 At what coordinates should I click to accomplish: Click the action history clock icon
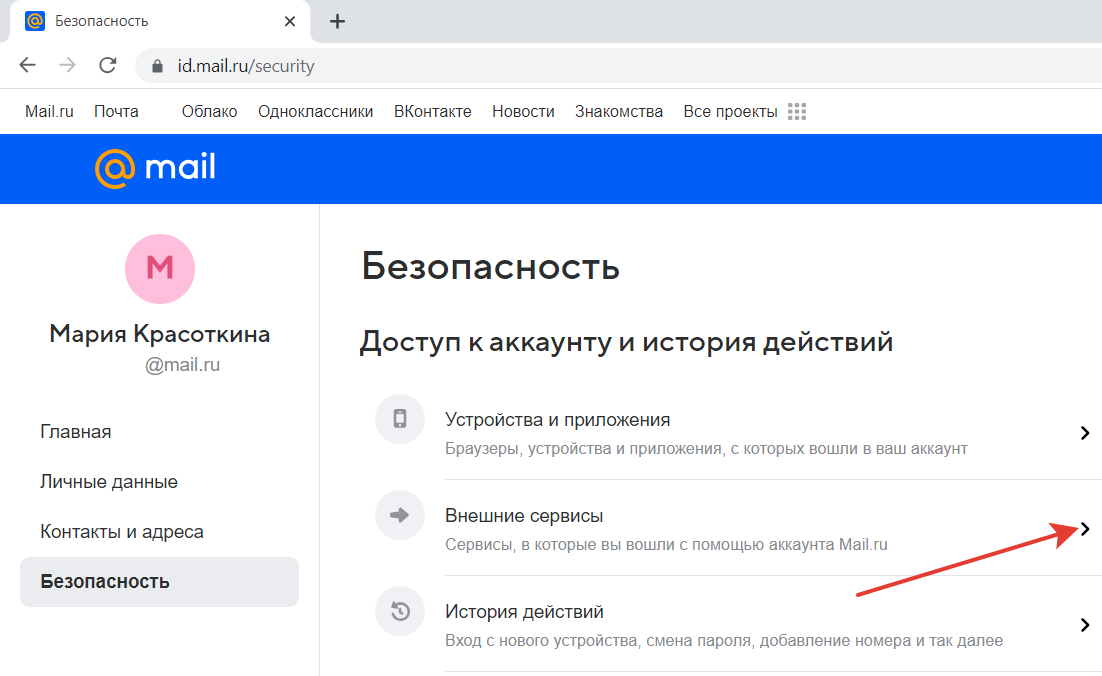pos(400,612)
